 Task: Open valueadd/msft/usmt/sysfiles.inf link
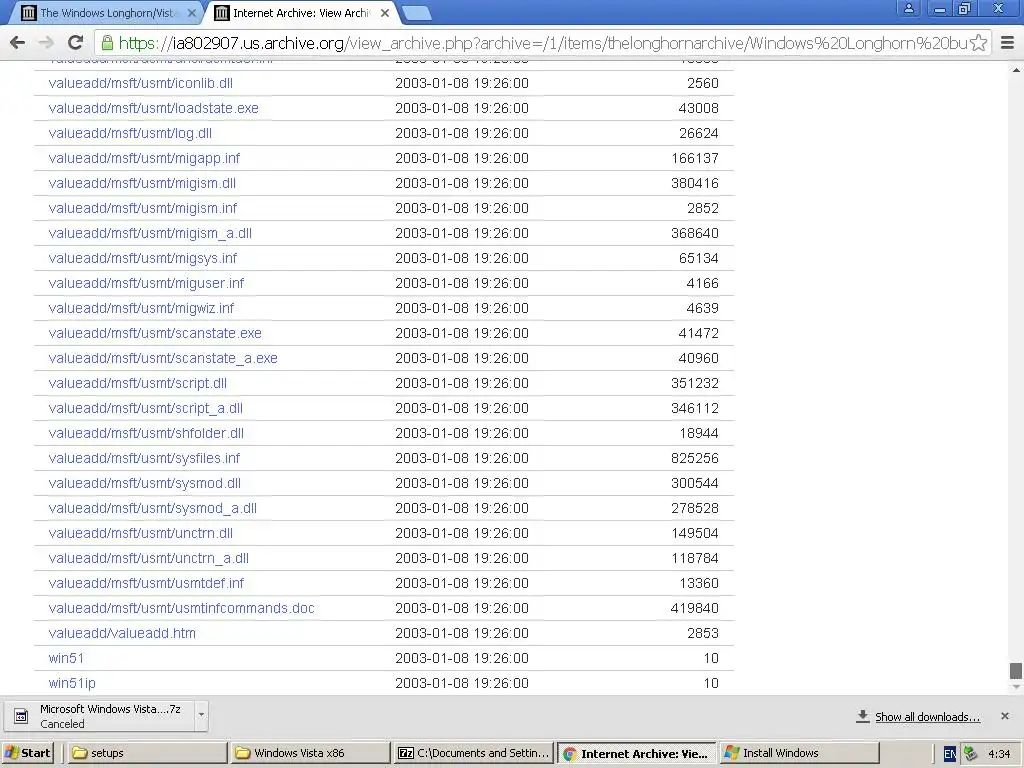click(144, 458)
